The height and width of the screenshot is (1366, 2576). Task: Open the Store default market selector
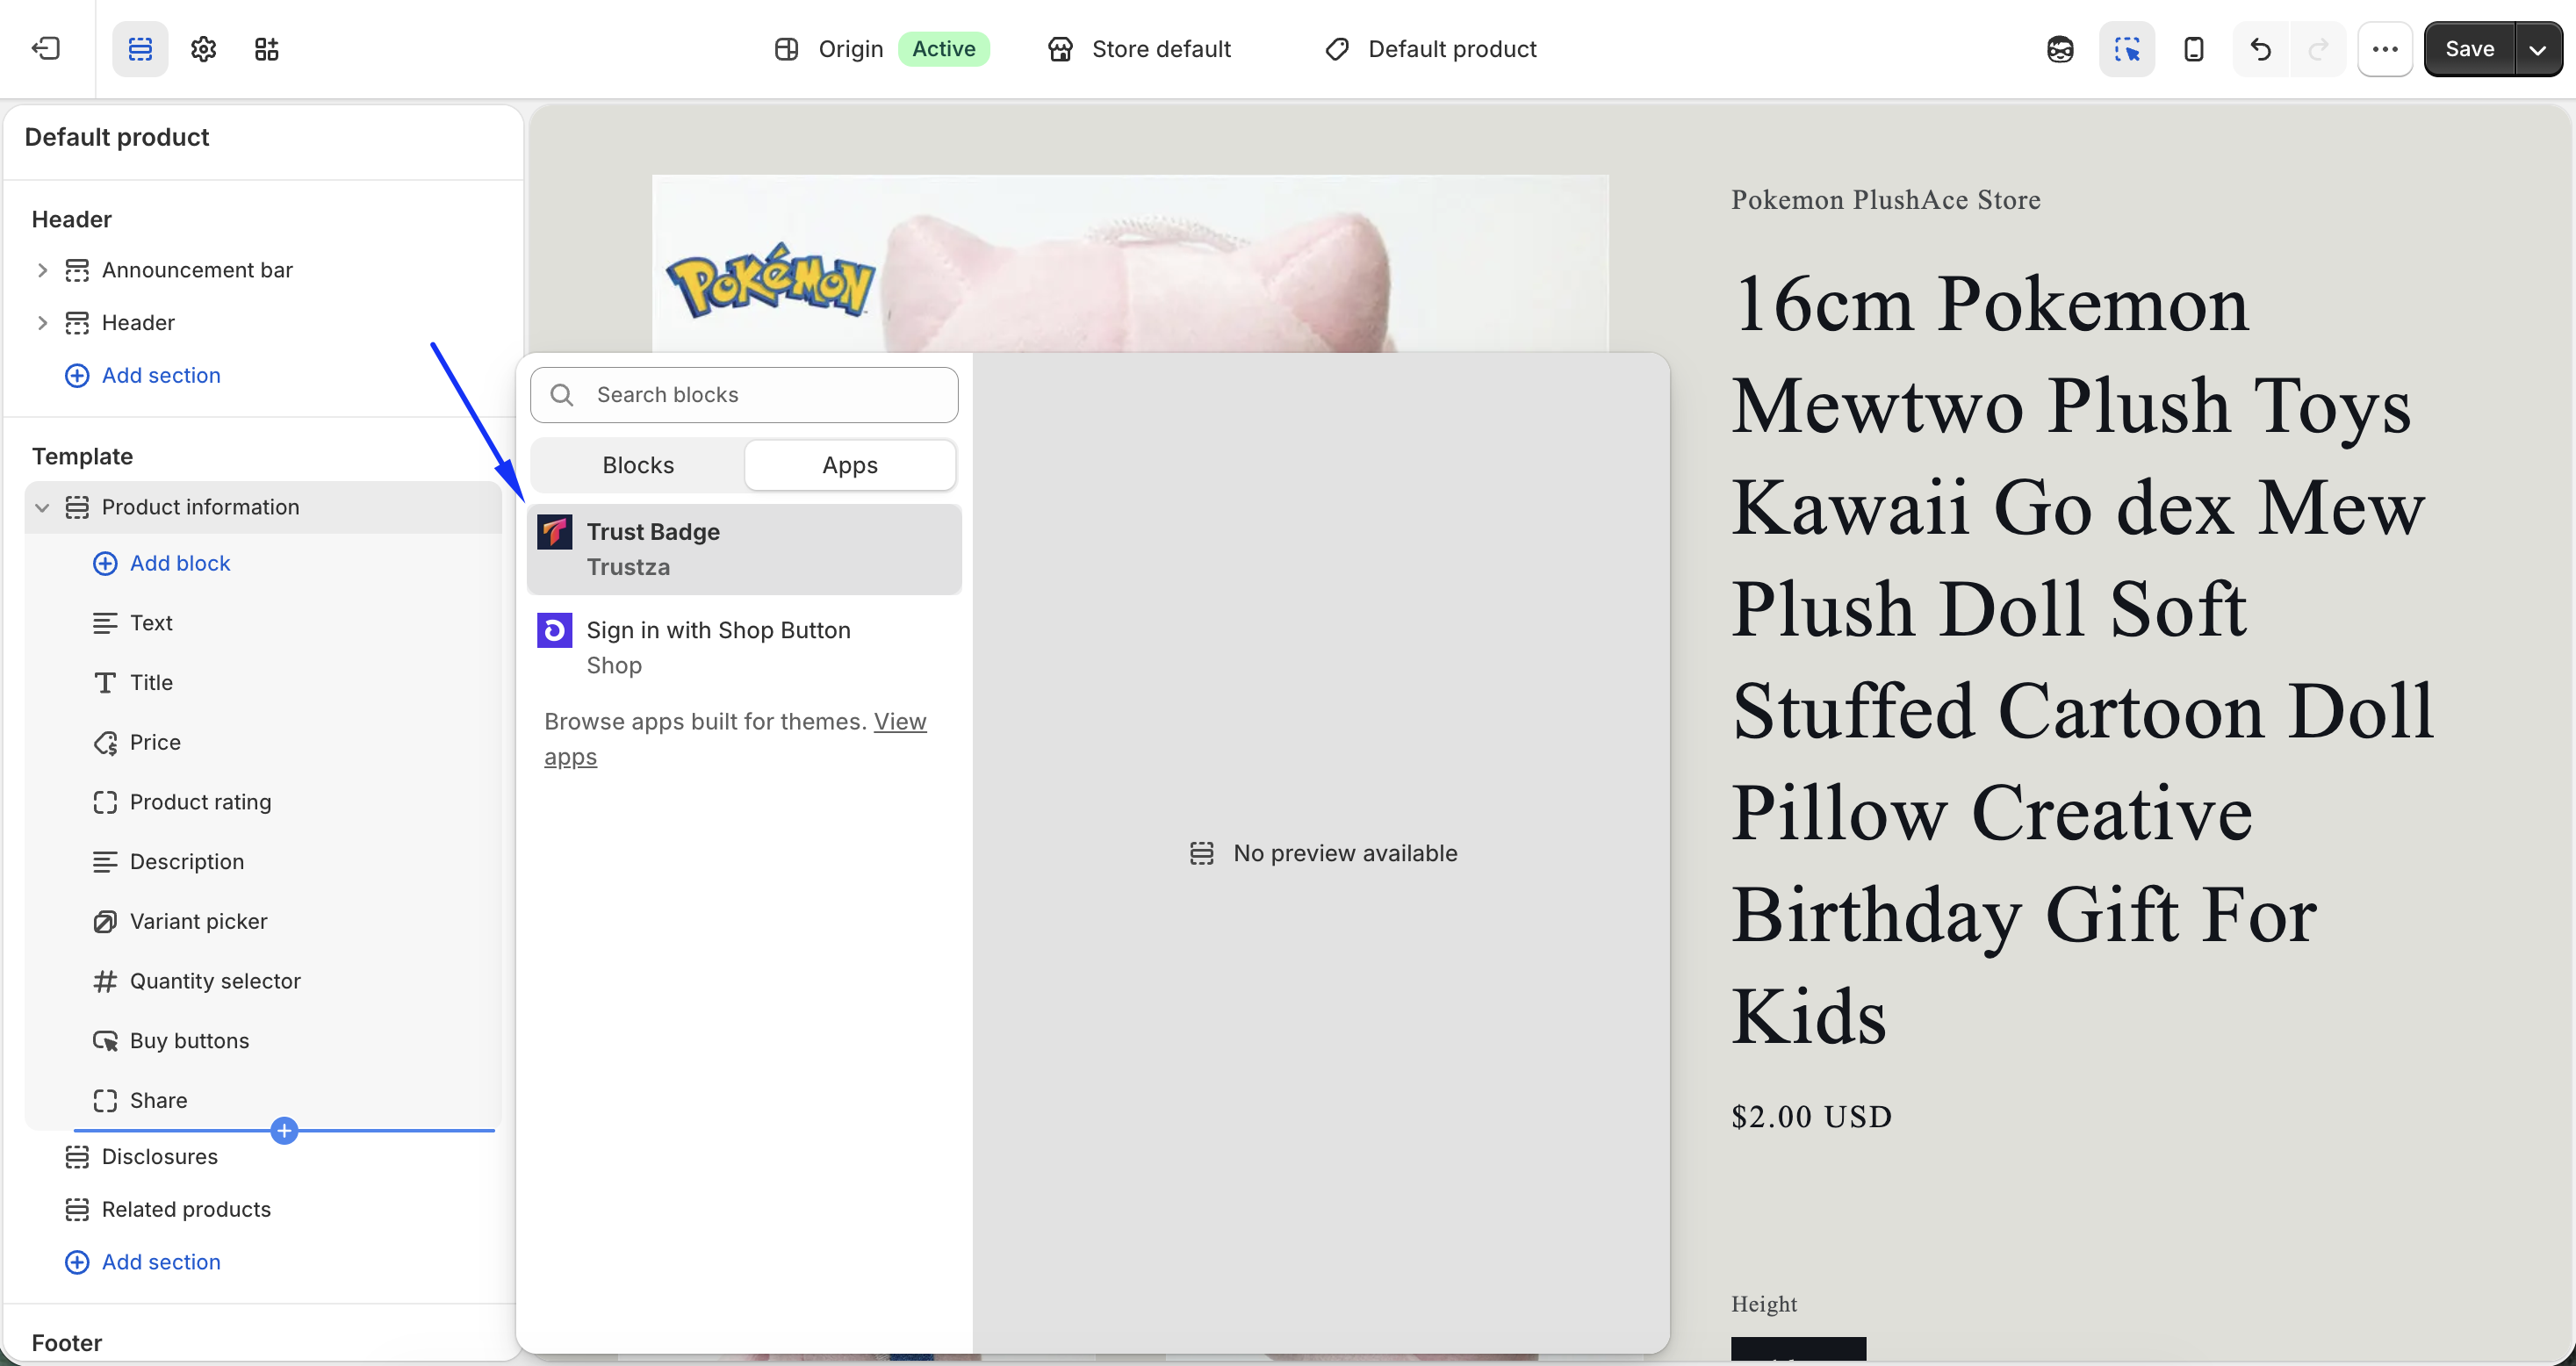tap(1139, 49)
